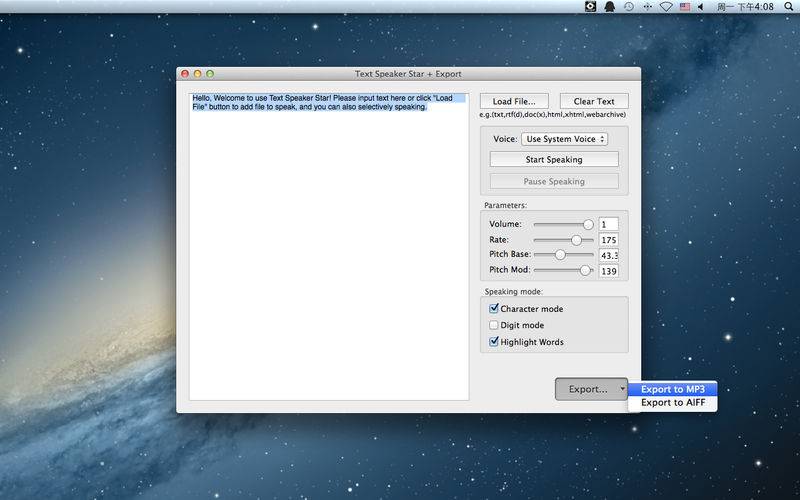The height and width of the screenshot is (500, 800).
Task: Toggle the Character mode checkbox
Action: [493, 308]
